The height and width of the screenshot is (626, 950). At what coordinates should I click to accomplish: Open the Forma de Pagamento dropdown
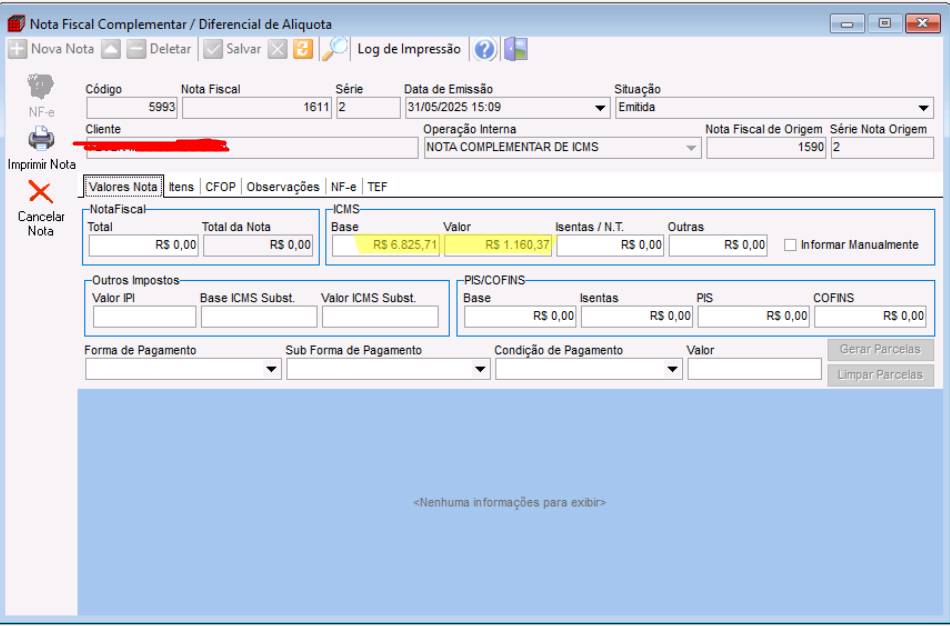pyautogui.click(x=271, y=369)
